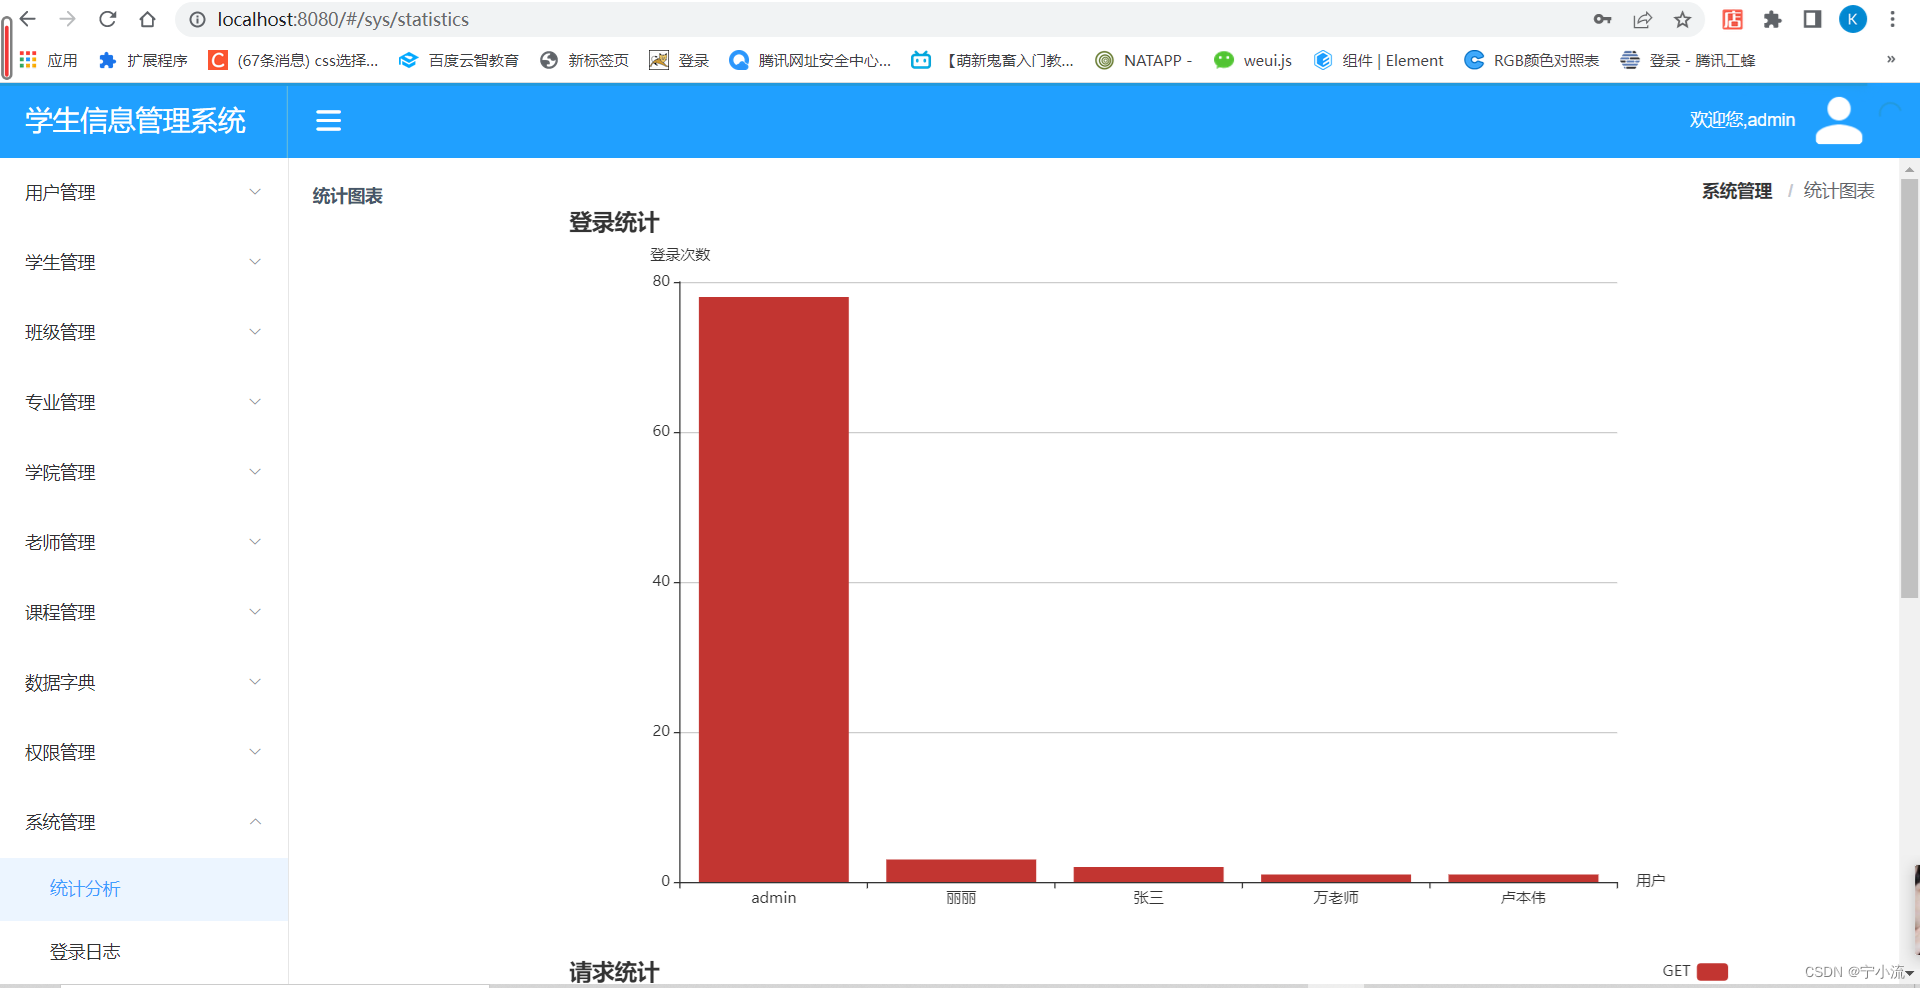Click the 课程管理 menu label

[x=60, y=613]
